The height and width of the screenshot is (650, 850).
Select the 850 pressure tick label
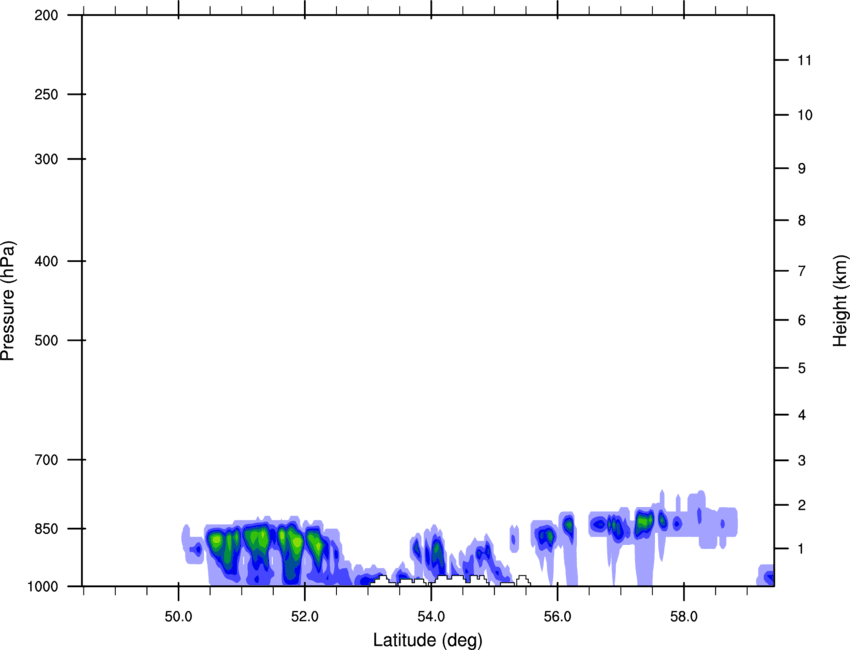tap(46, 529)
